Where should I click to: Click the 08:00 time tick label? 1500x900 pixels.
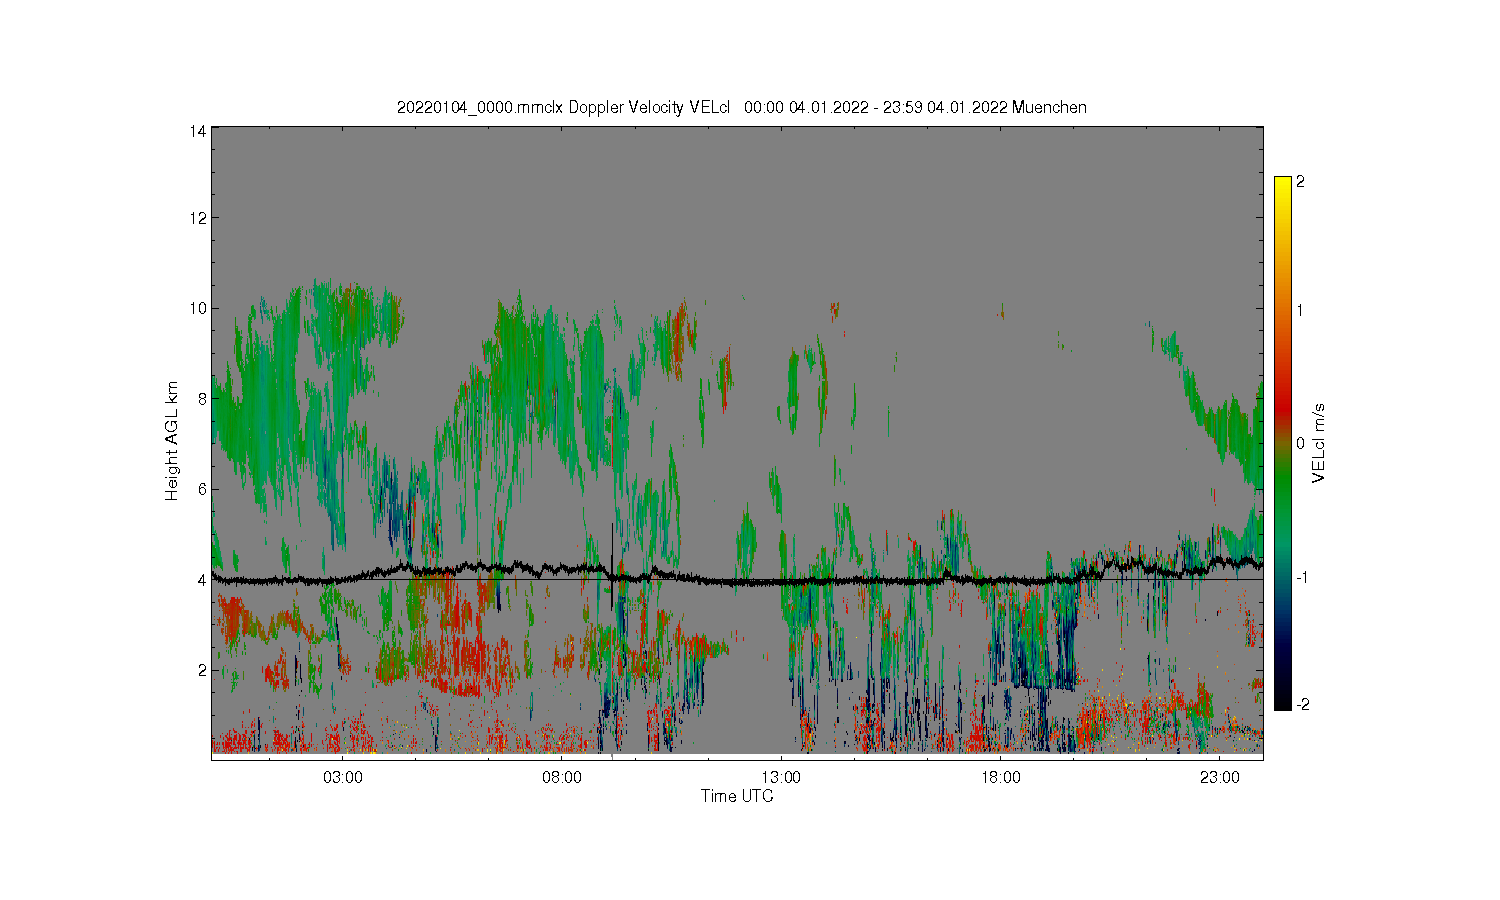[562, 777]
